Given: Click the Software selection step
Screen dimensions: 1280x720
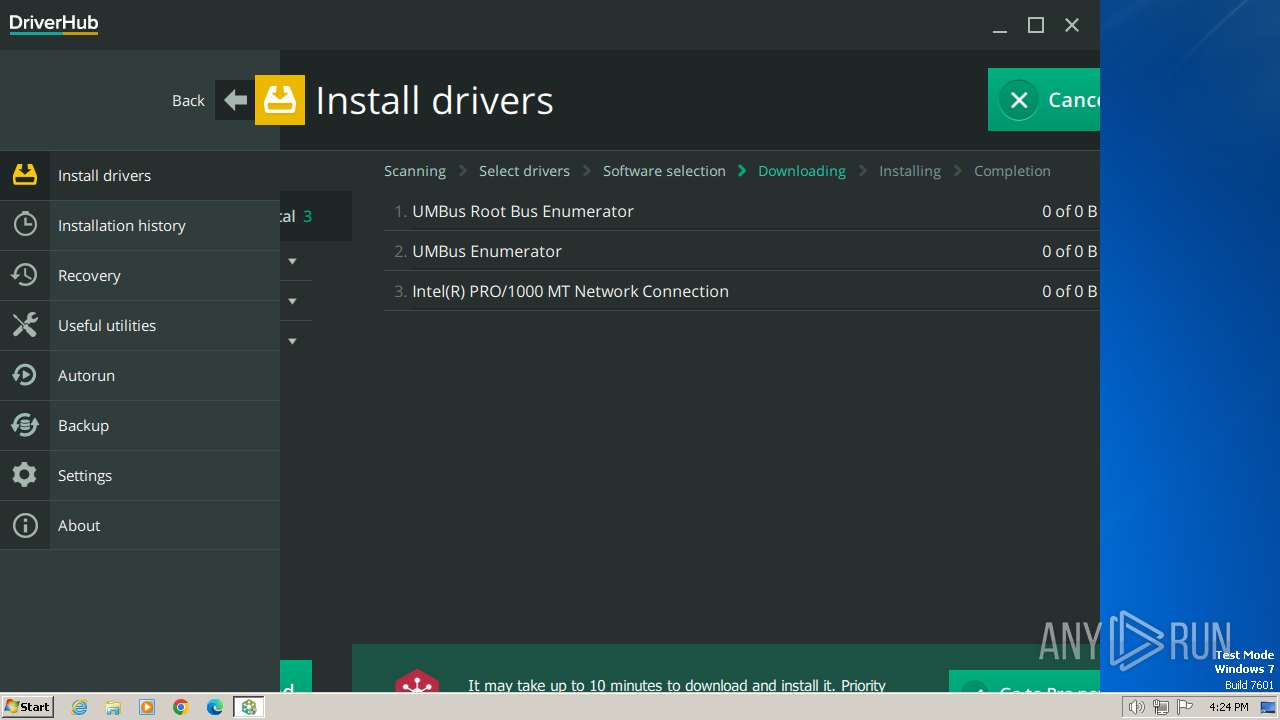Looking at the screenshot, I should (664, 171).
